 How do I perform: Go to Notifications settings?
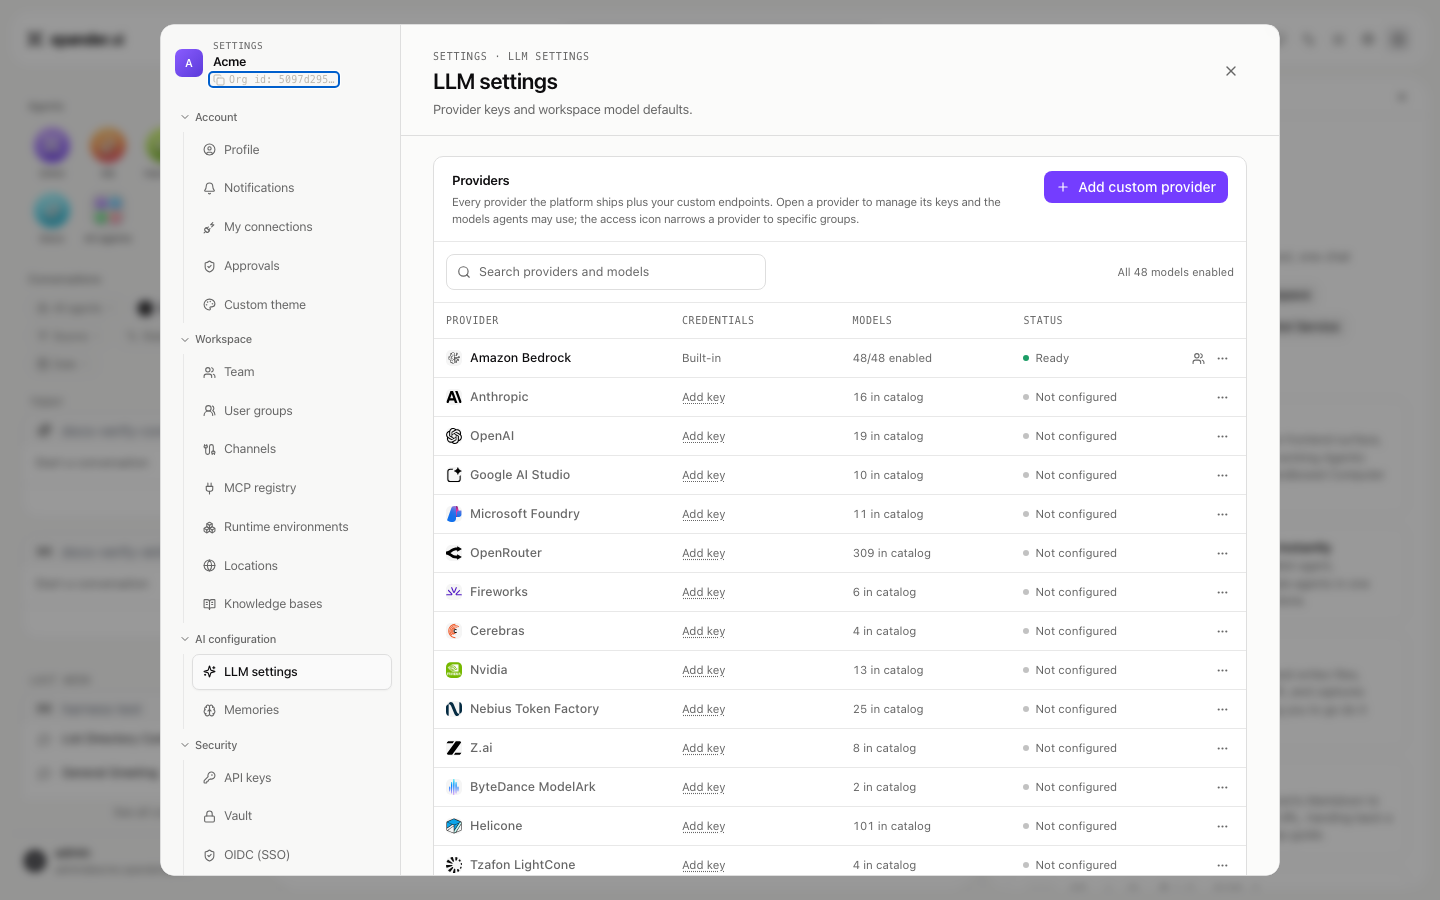tap(292, 188)
